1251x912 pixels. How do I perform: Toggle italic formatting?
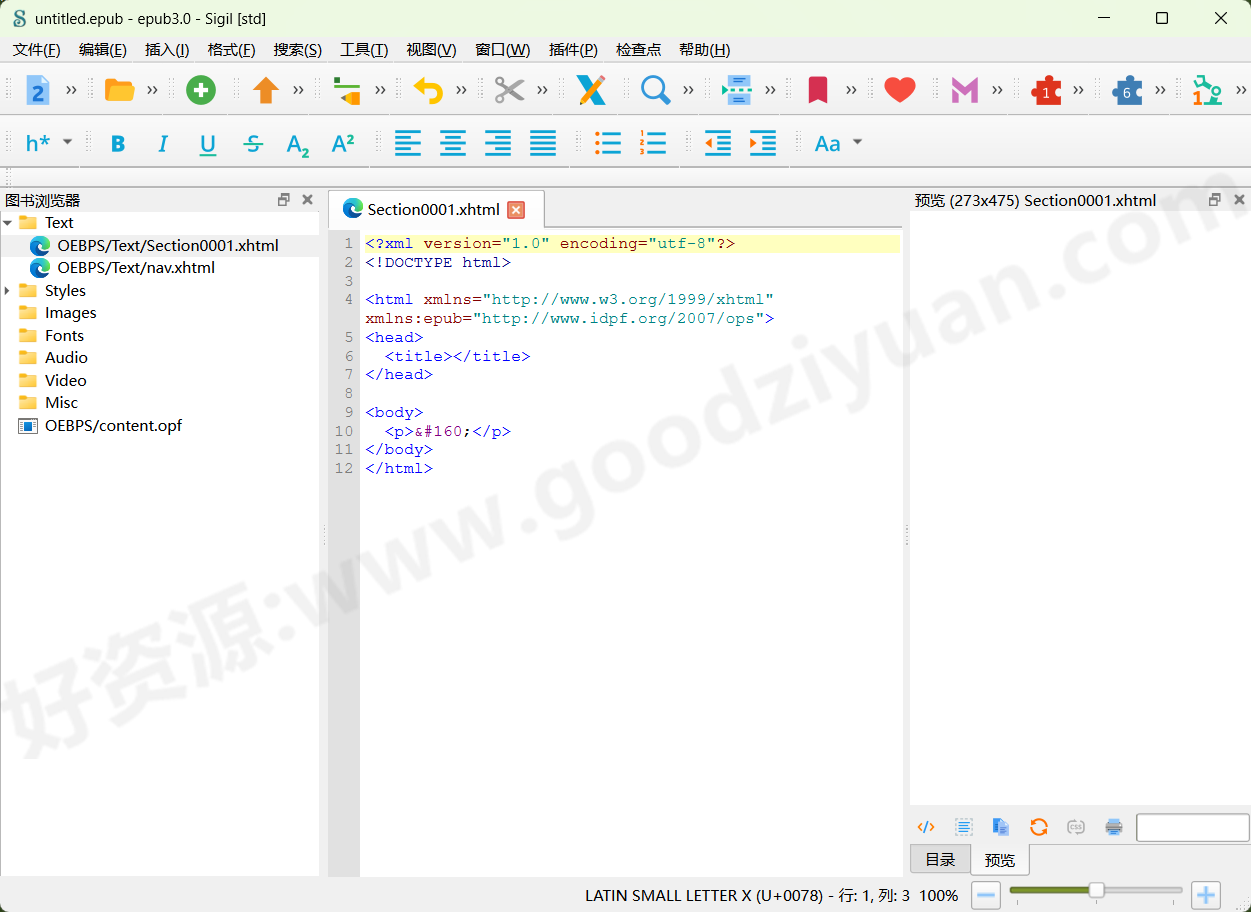163,143
